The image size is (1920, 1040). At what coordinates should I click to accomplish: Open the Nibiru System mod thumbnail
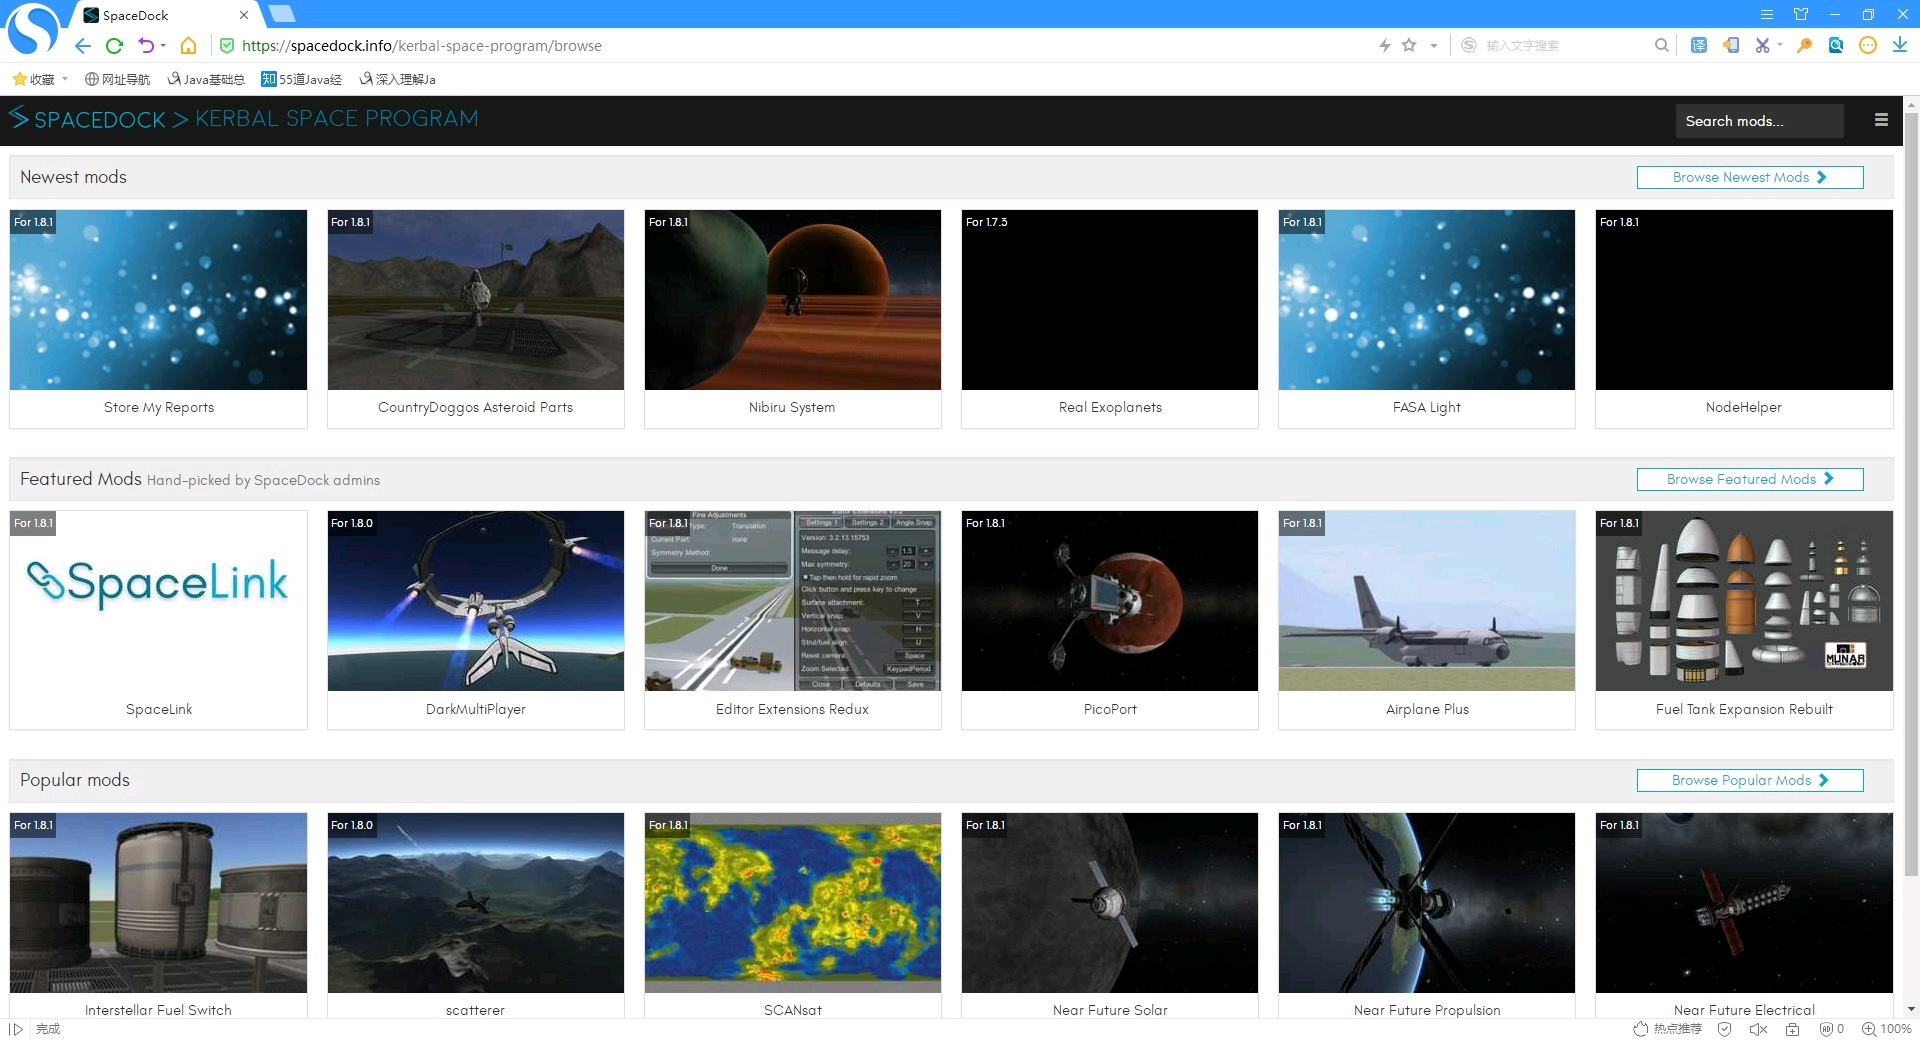[x=793, y=300]
